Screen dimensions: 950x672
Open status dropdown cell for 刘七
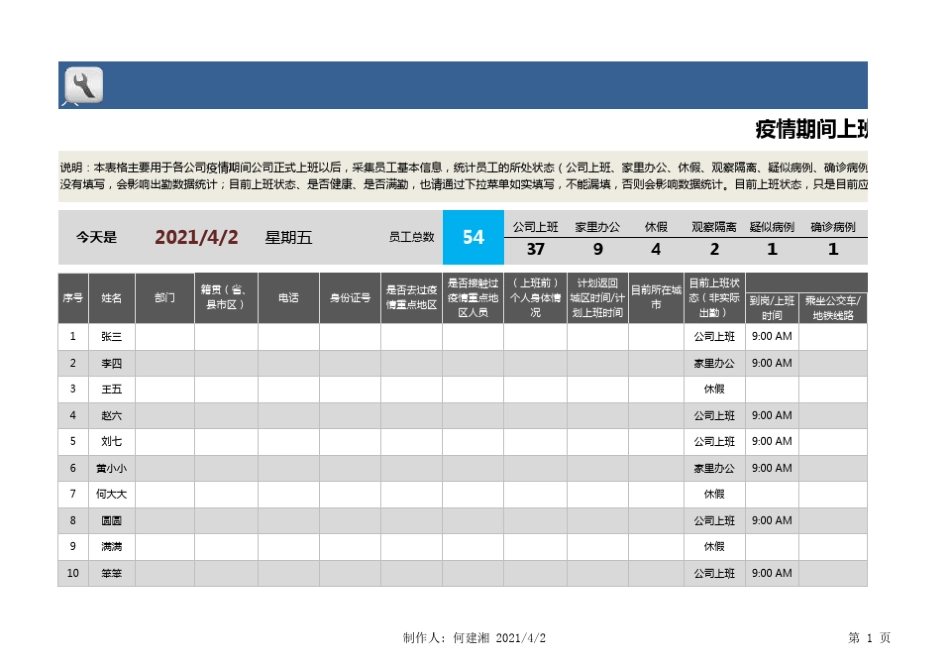click(714, 442)
